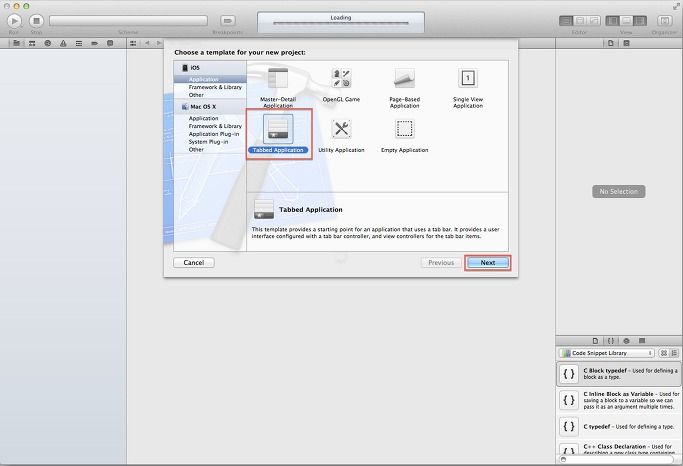This screenshot has height=466, width=683.
Task: Click the Loading progress bar in activity viewer
Action: [x=341, y=23]
